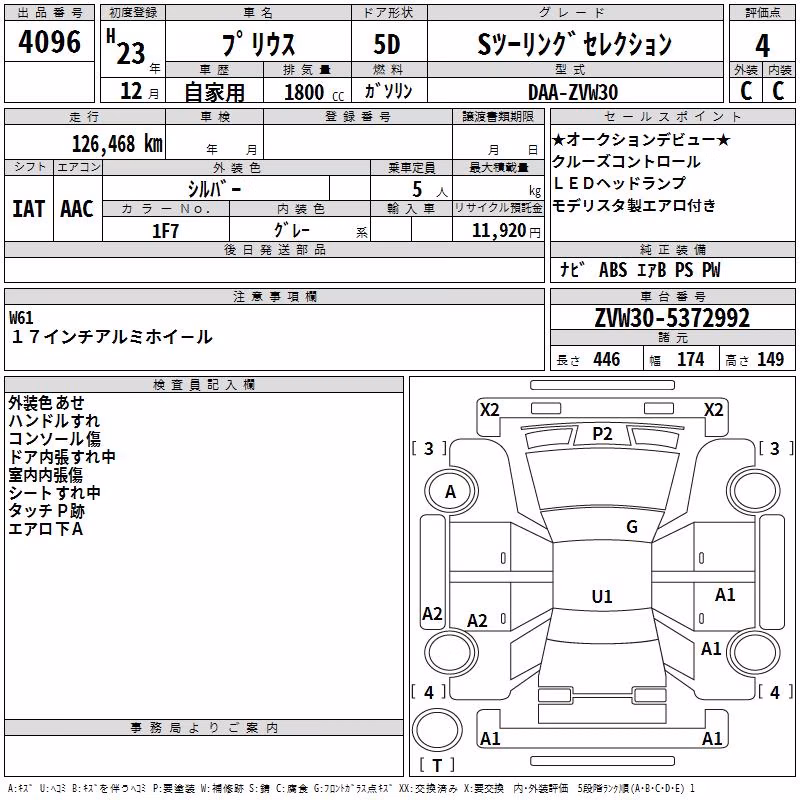Click the ナビ equipment entry

pyautogui.click(x=572, y=269)
